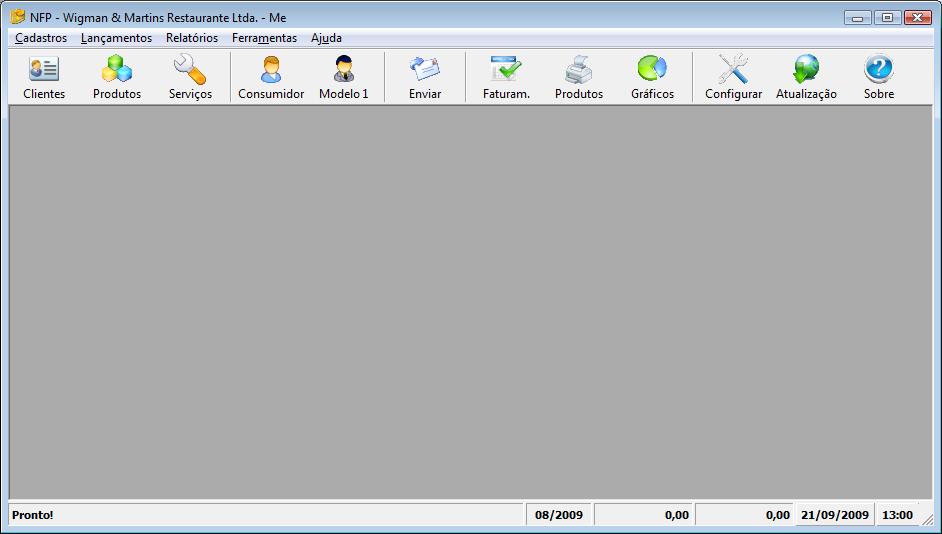Click the 13:00 time in status bar
Screen dimensions: 942x534
click(897, 515)
